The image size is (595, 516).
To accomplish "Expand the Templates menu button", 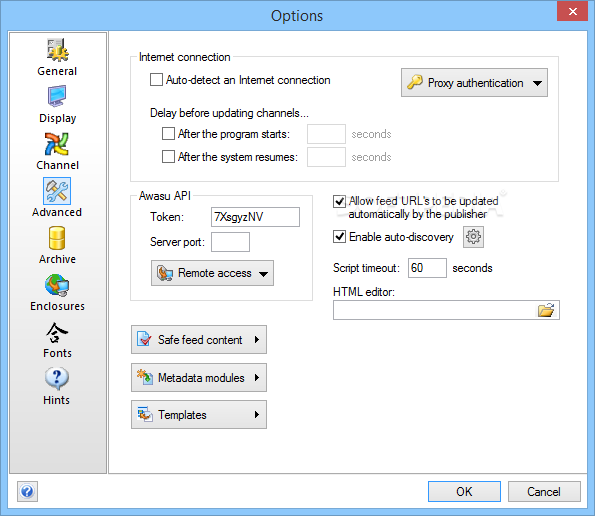I will tap(199, 415).
